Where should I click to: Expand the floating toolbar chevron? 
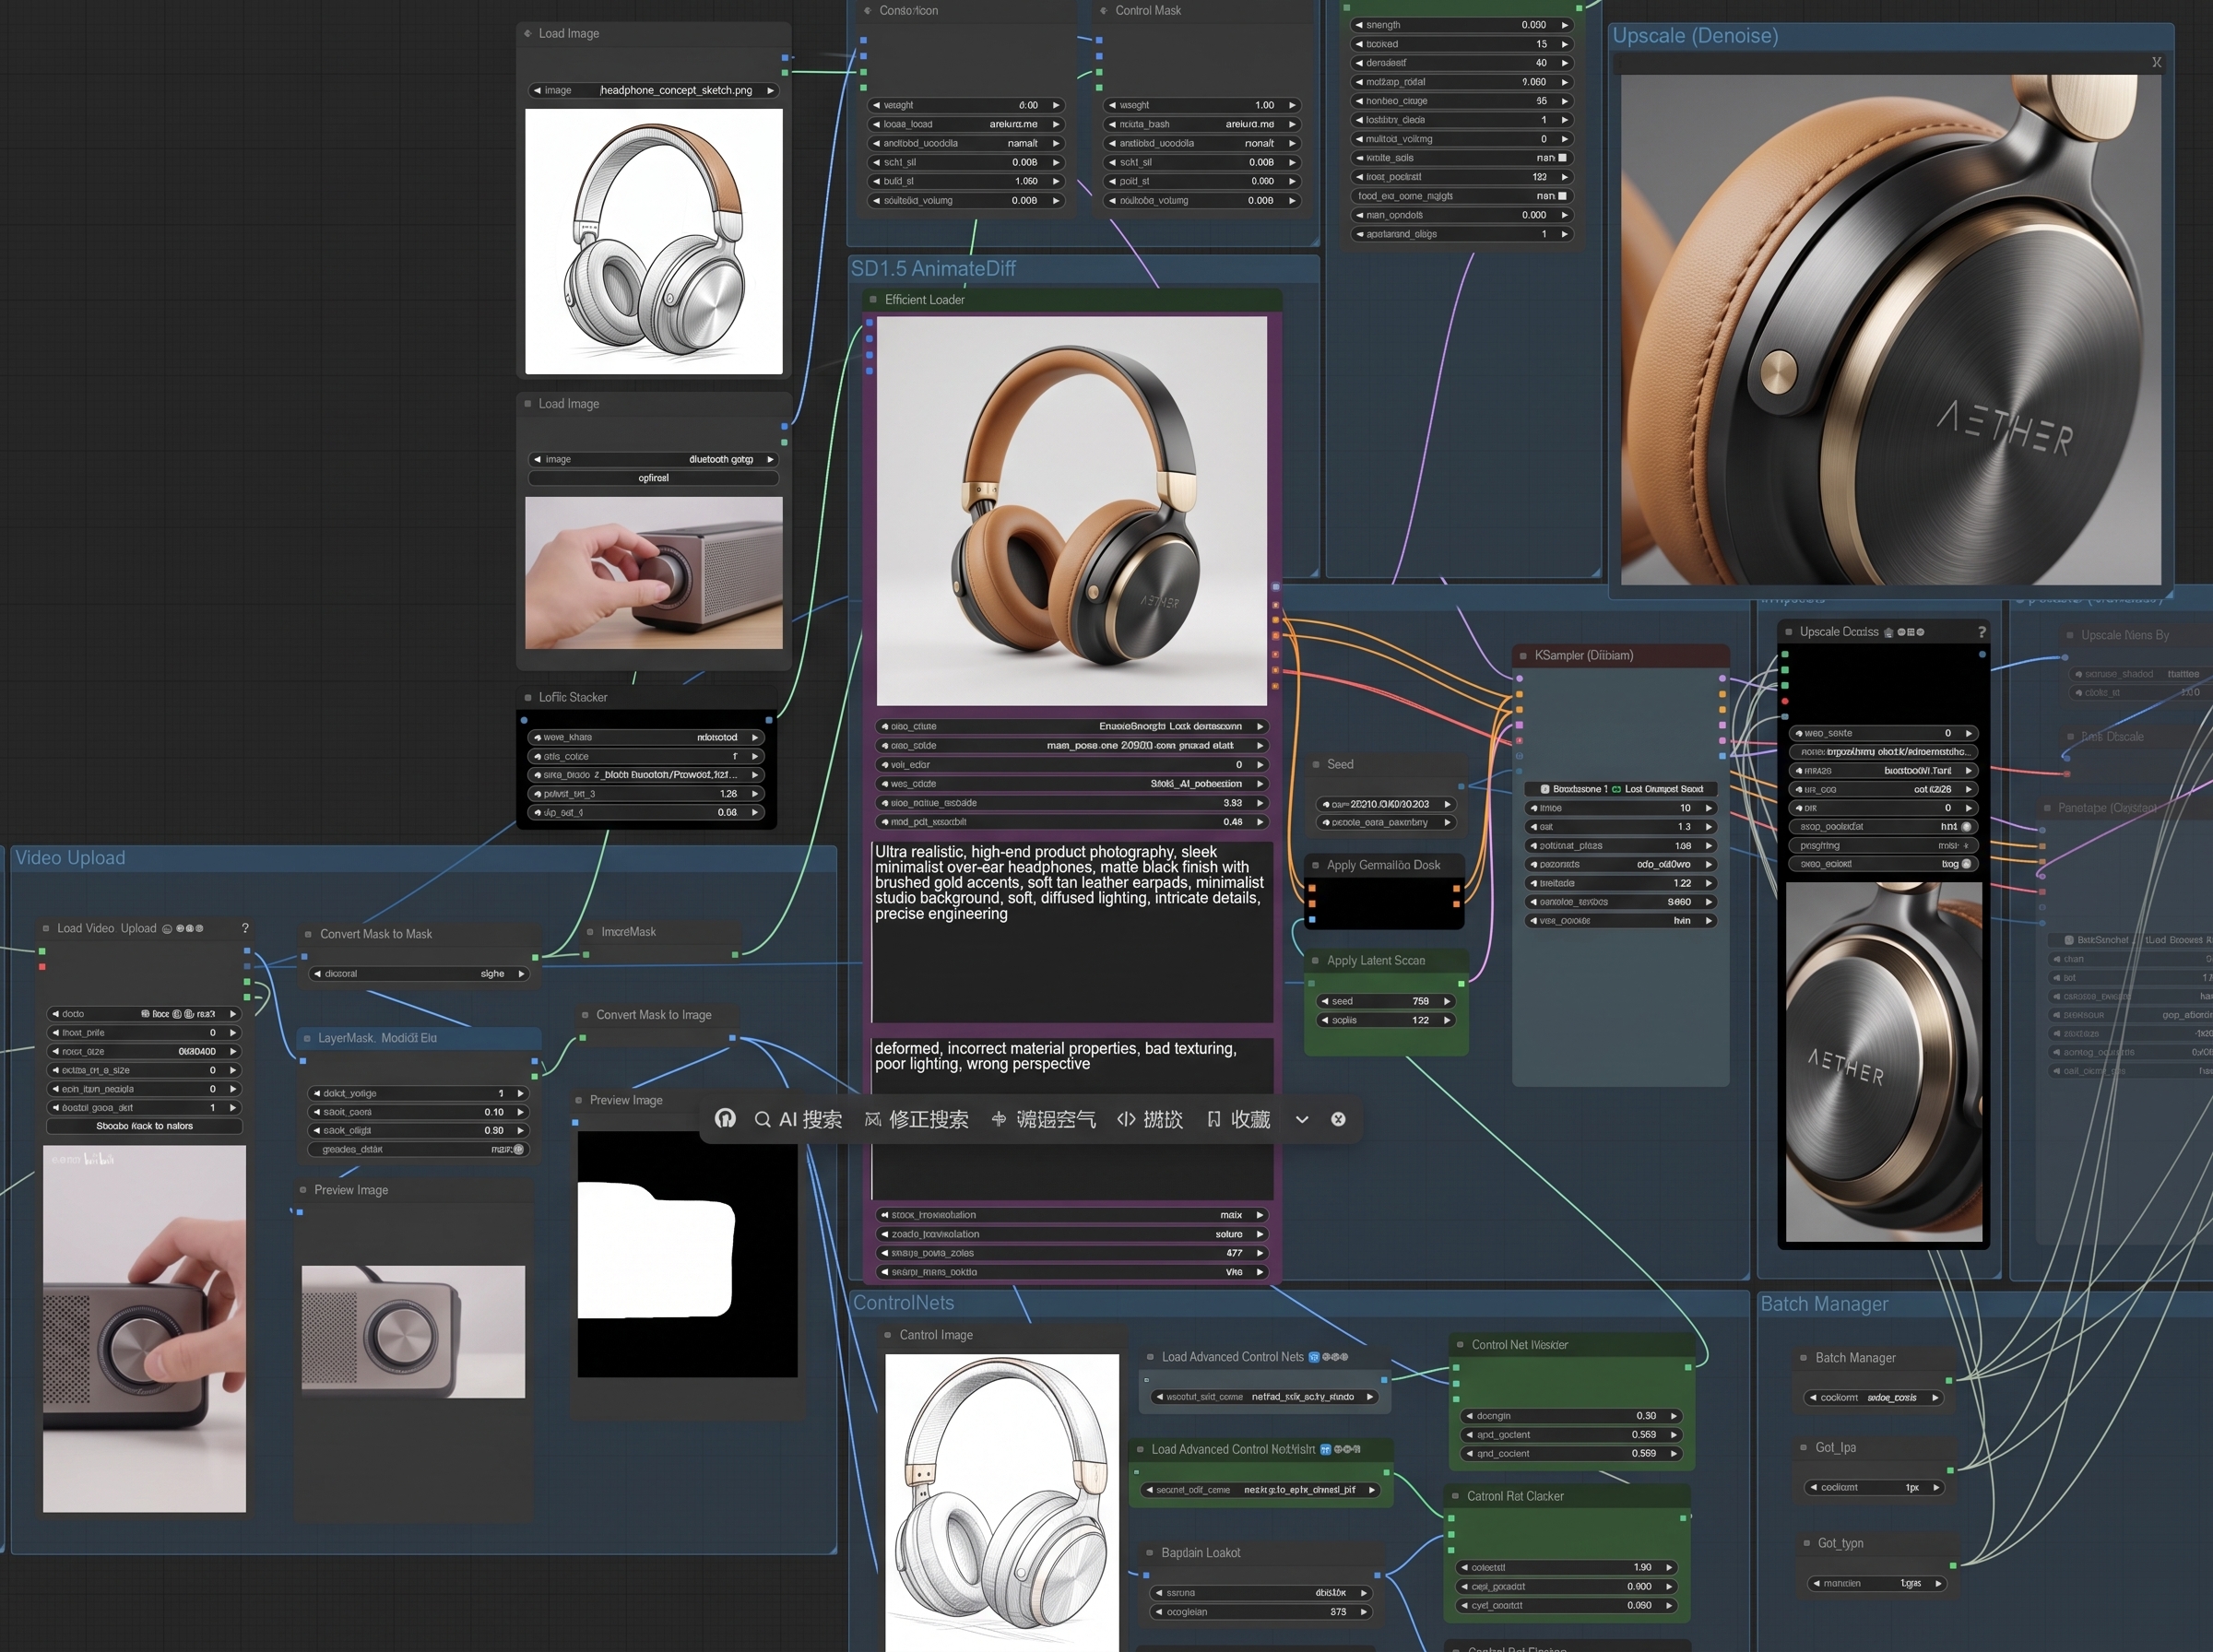point(1302,1119)
